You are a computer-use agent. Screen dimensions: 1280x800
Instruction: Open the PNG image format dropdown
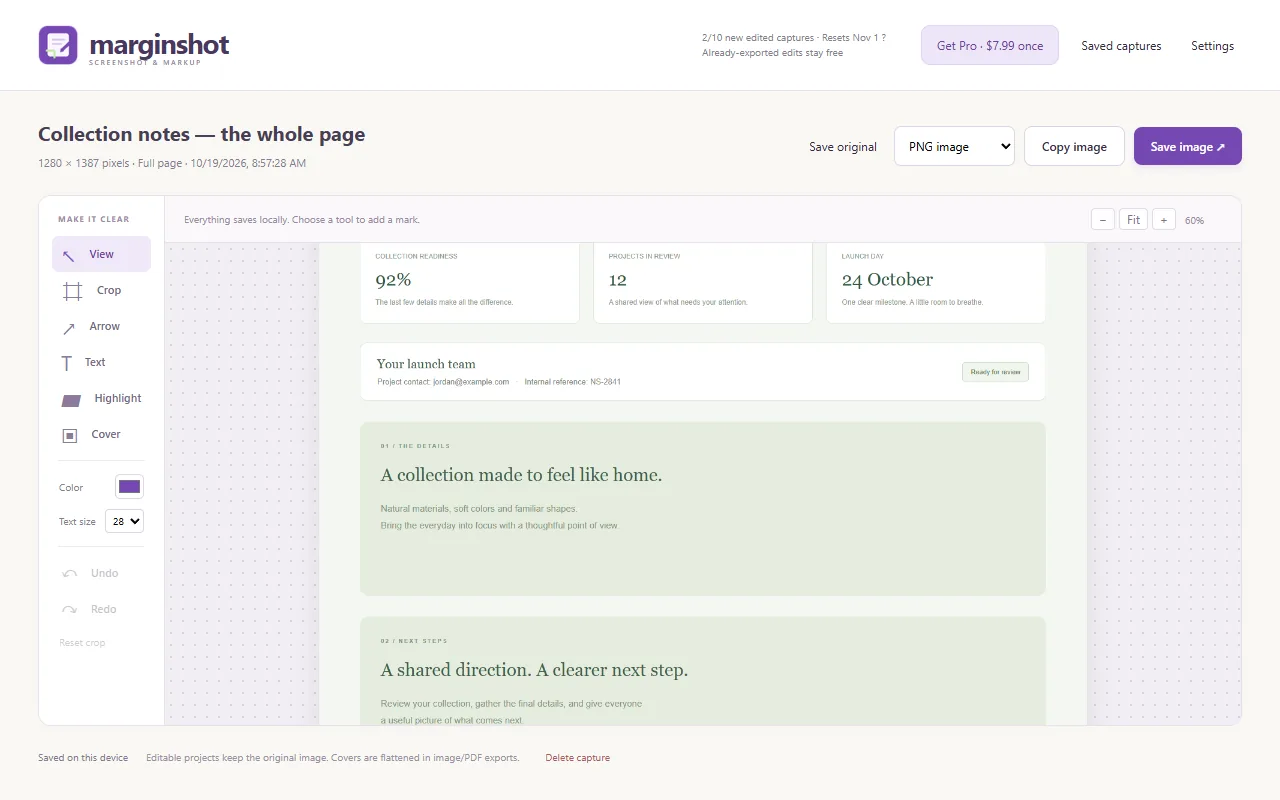tap(954, 146)
